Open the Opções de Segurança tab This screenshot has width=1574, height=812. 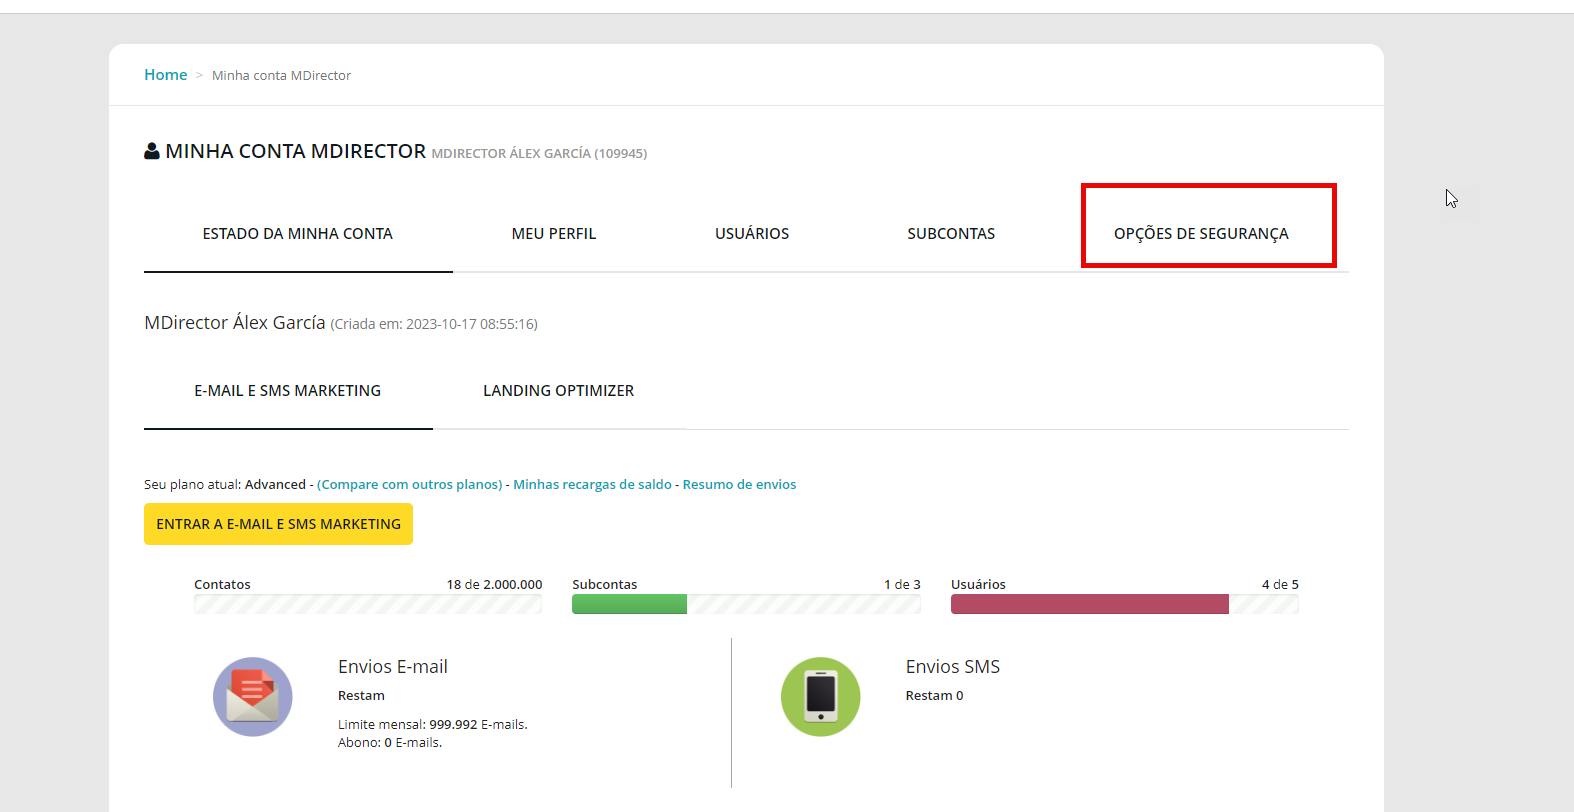click(1201, 234)
